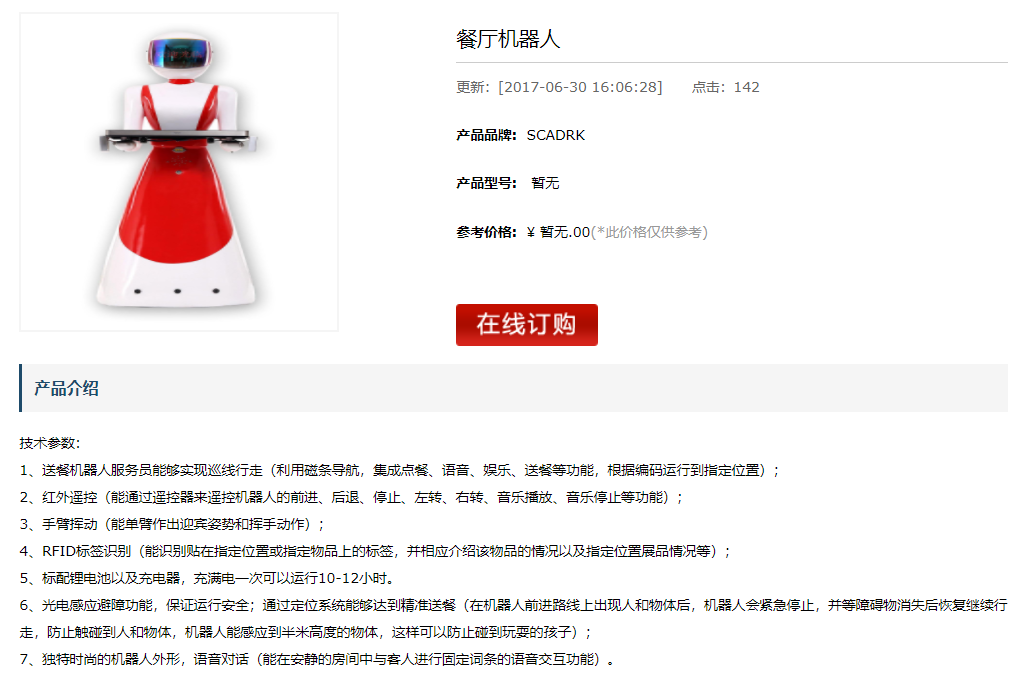Click the 点击: 142 view counter
The width and height of the screenshot is (1026, 690).
coord(726,88)
